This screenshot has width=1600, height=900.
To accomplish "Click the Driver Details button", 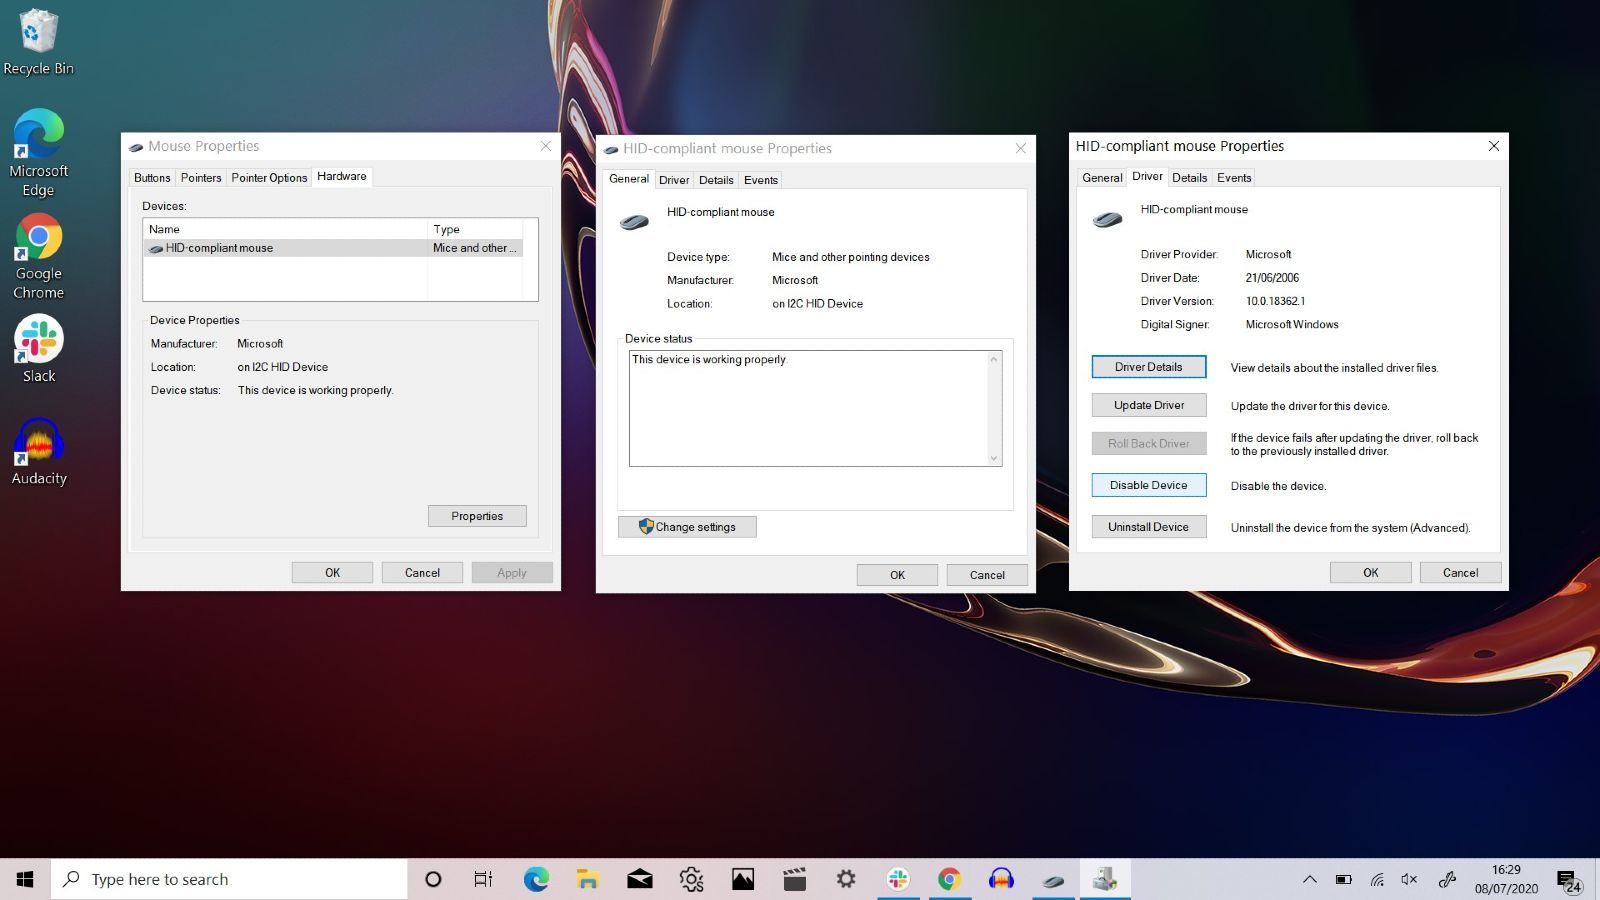I will (1148, 366).
